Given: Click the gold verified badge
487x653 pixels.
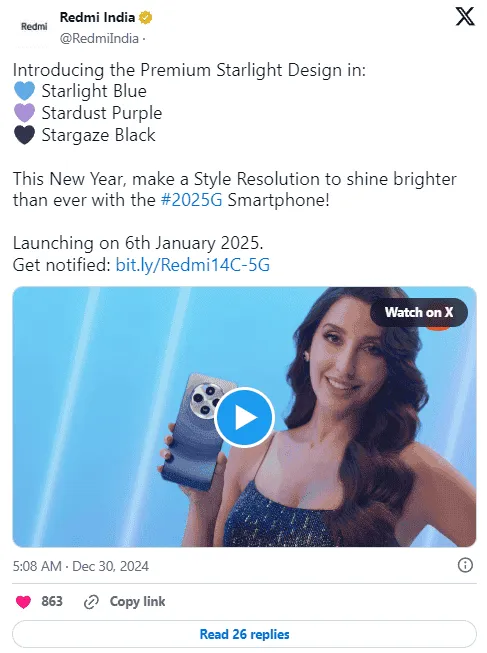Looking at the screenshot, I should pos(145,17).
